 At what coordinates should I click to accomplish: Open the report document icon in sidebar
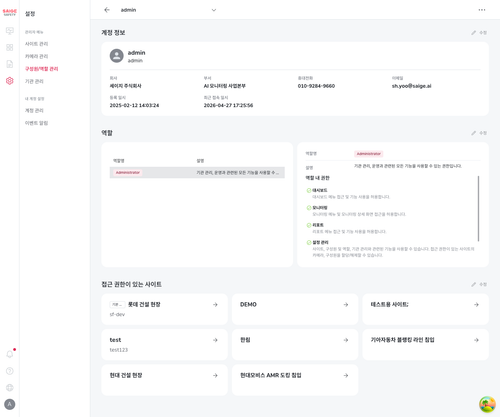[x=10, y=64]
